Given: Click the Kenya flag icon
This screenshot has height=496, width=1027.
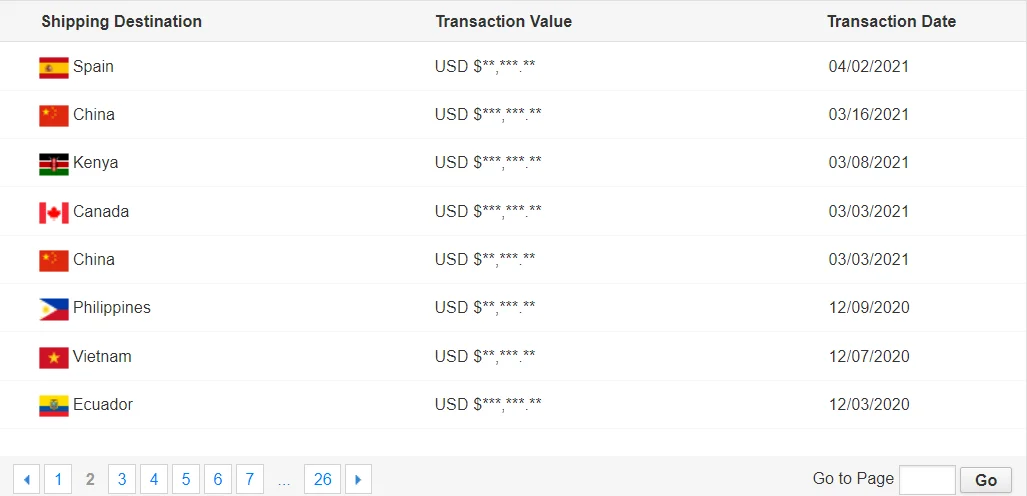Looking at the screenshot, I should [54, 164].
